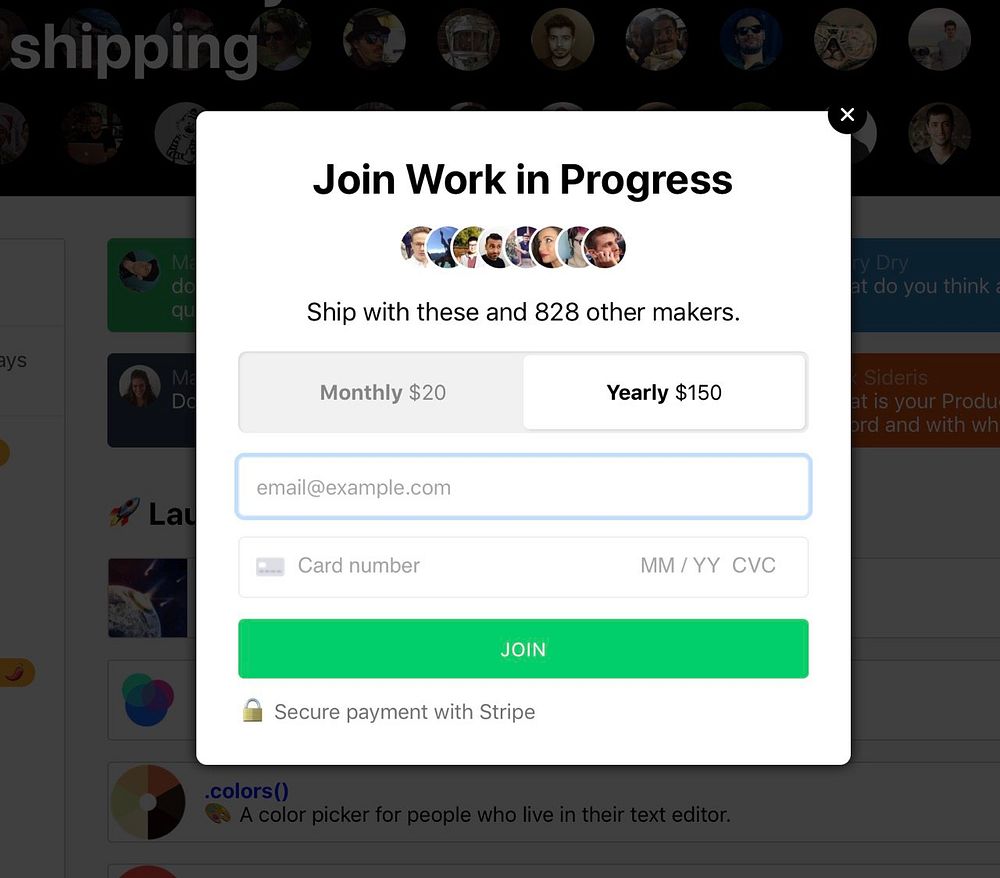Click the handshake avatar on green card
Viewport: 1000px width, 878px height.
(140, 270)
